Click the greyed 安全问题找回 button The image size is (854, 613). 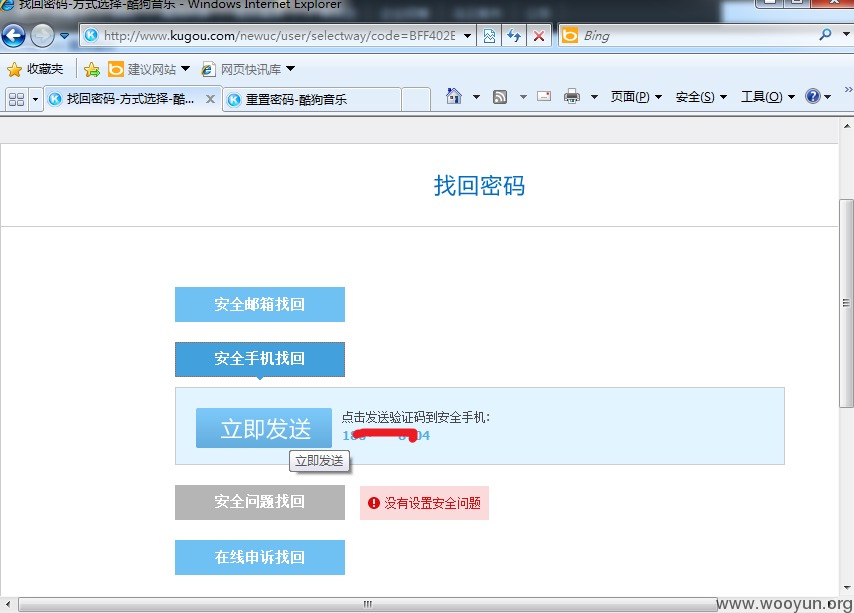(260, 502)
